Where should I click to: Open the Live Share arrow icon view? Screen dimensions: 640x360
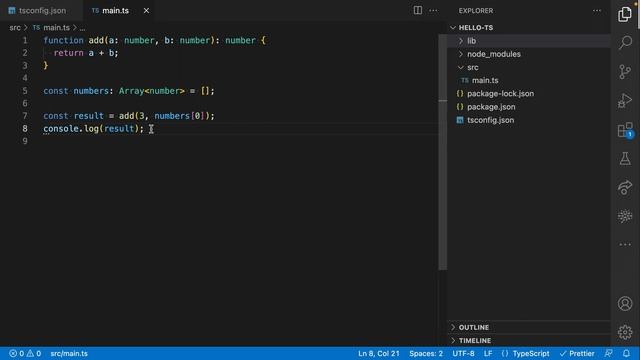tap(624, 187)
